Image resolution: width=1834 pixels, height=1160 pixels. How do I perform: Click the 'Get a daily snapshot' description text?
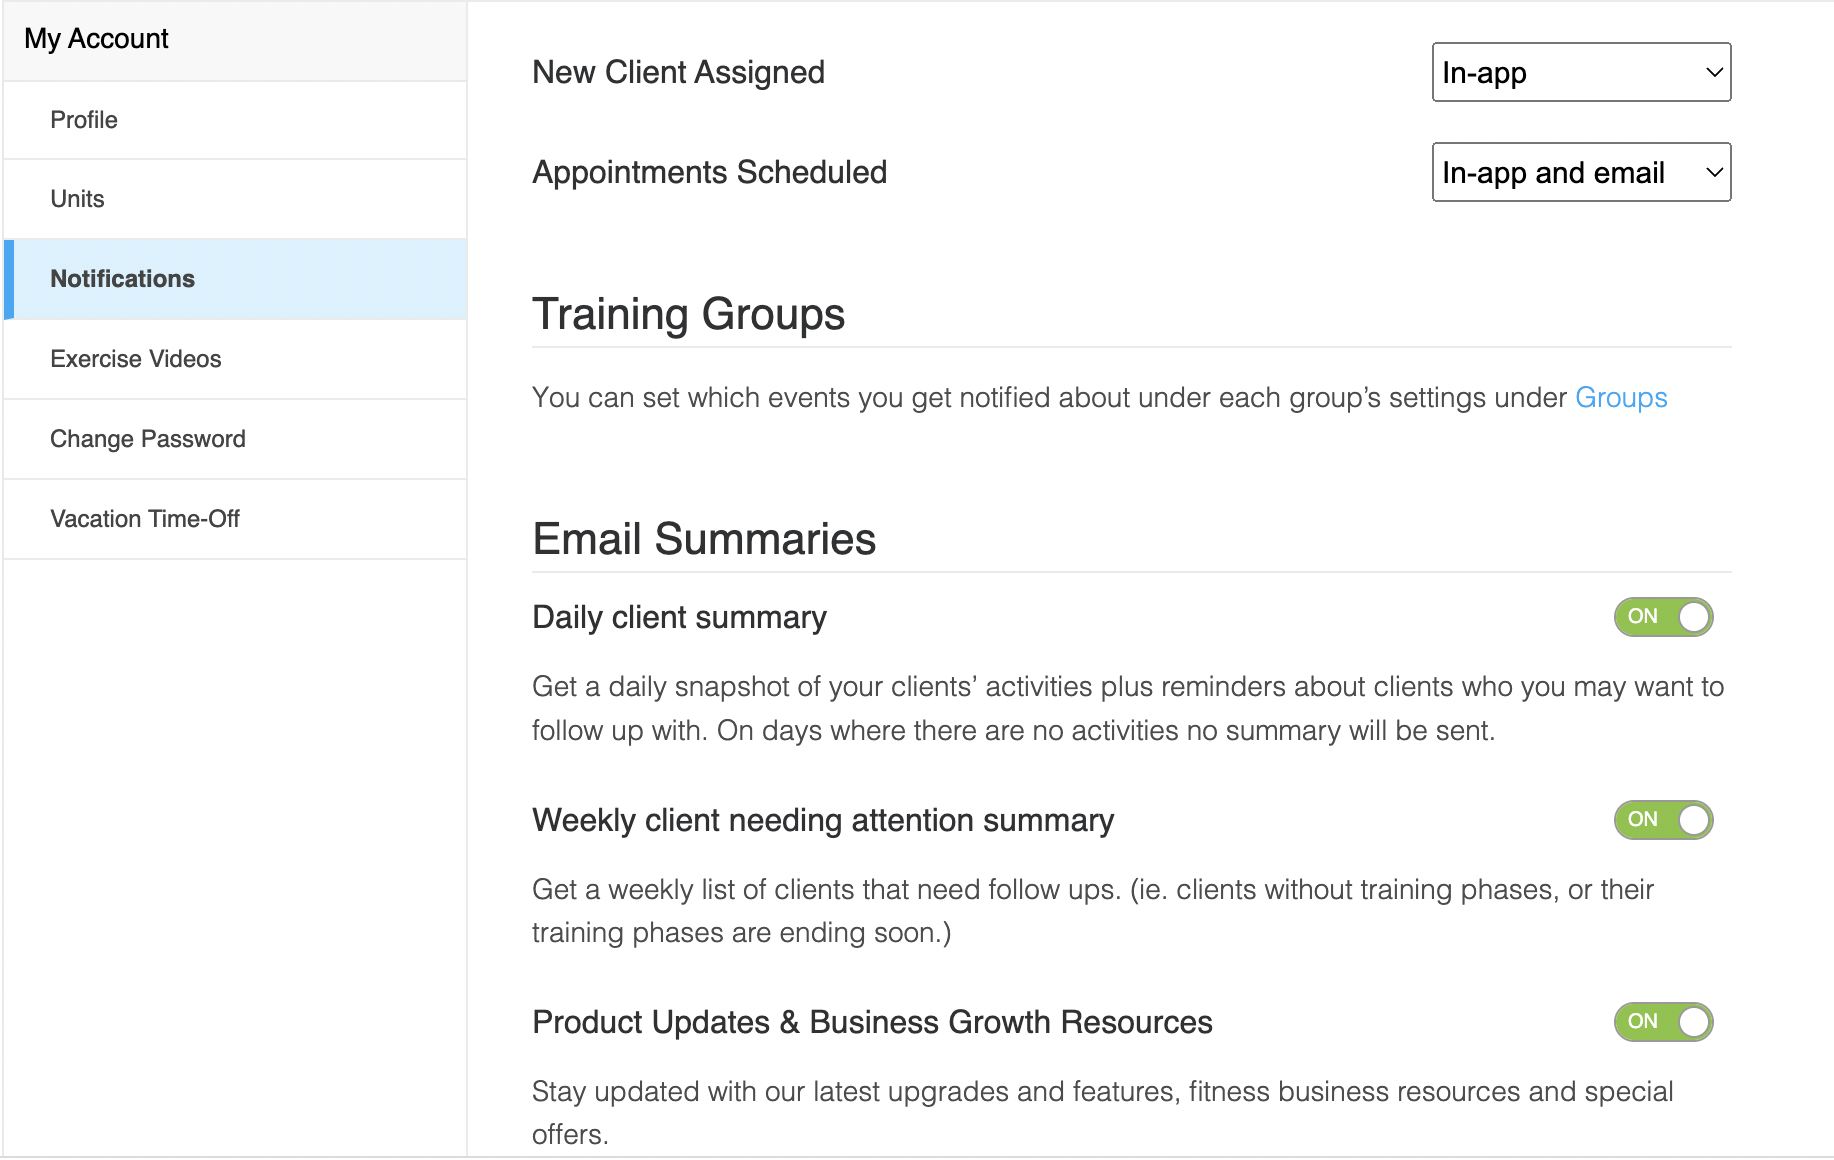coord(1128,709)
